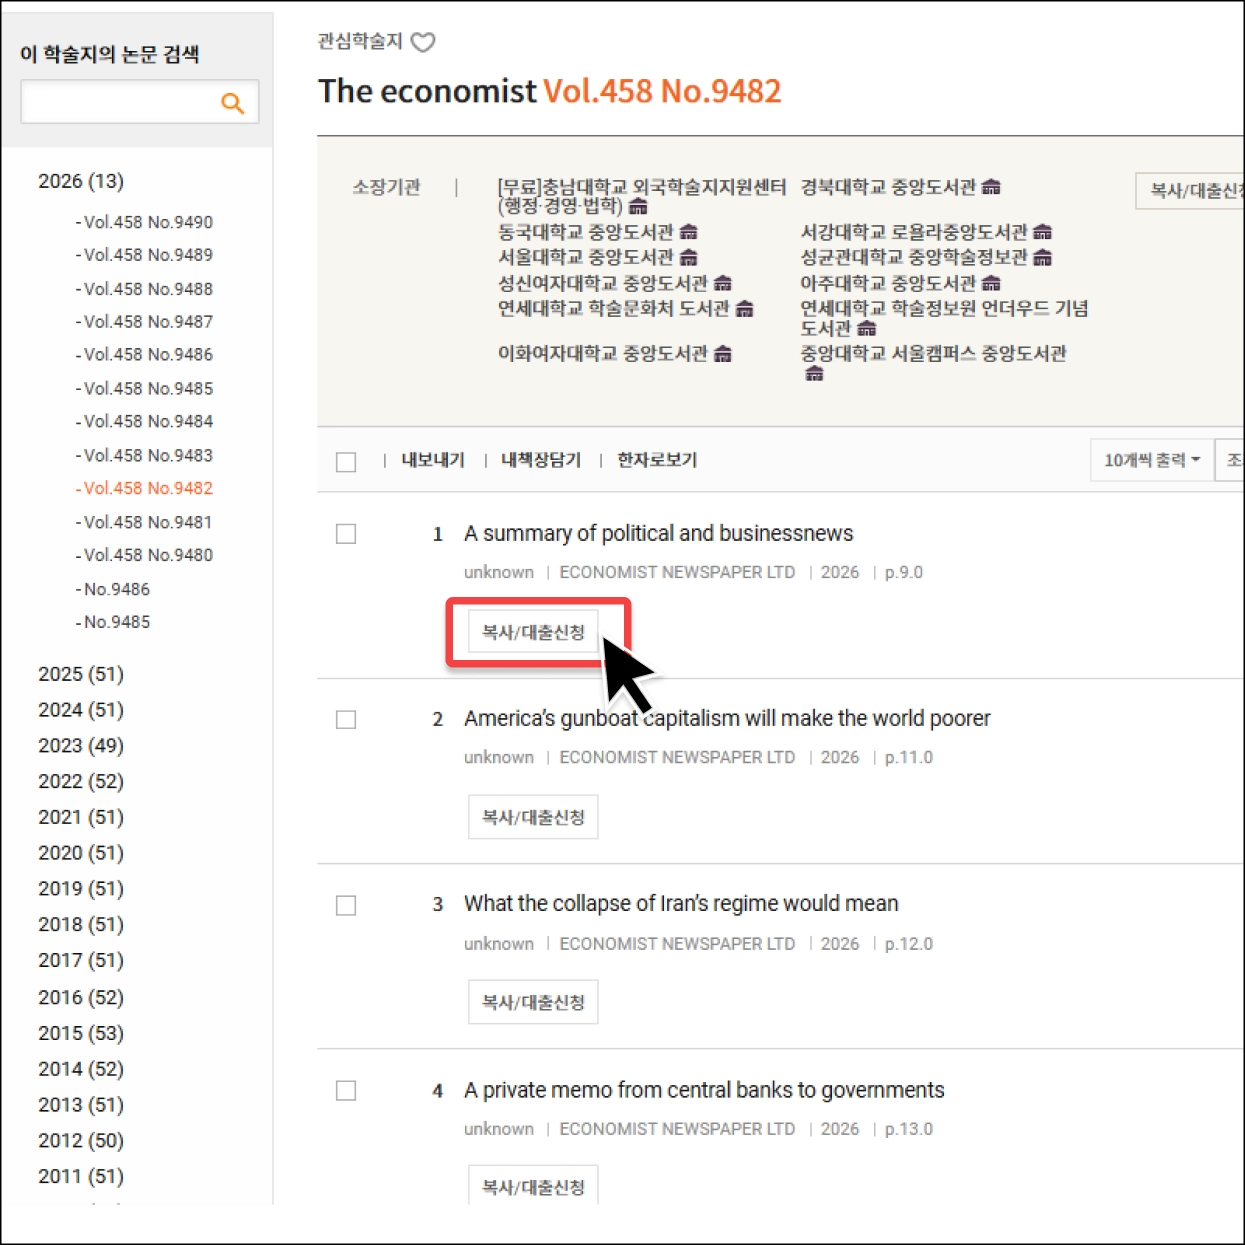Image resolution: width=1245 pixels, height=1245 pixels.
Task: Open the 10개씩 출력 dropdown
Action: click(x=1151, y=460)
